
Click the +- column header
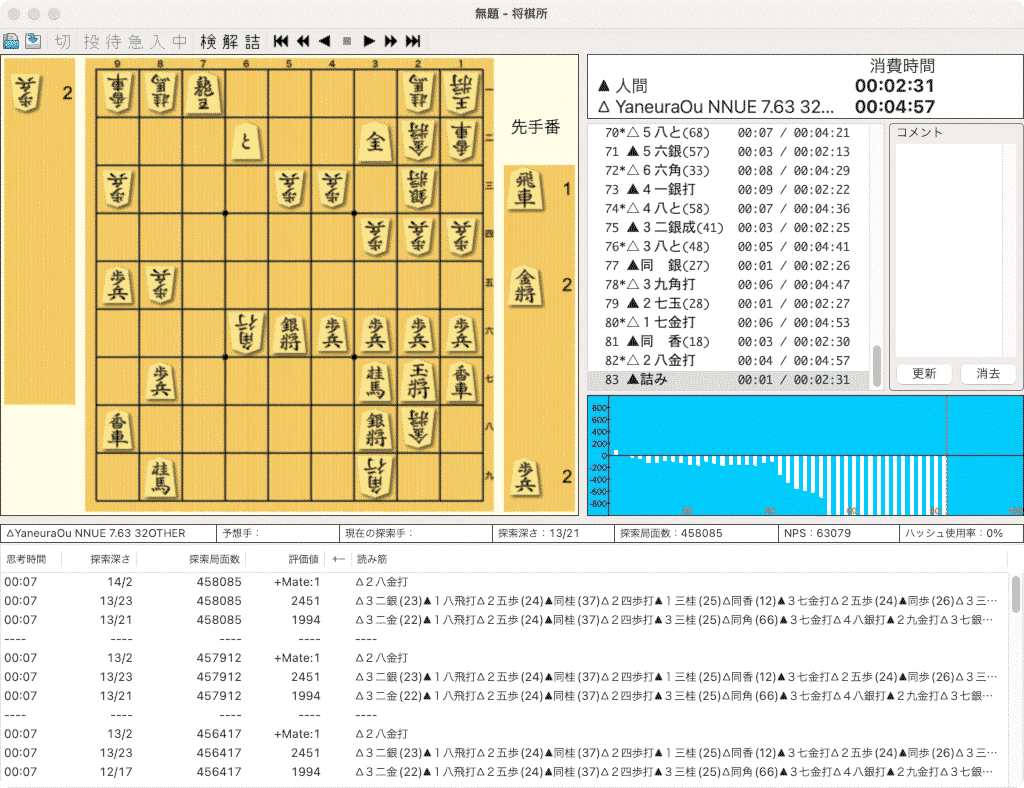[x=338, y=559]
